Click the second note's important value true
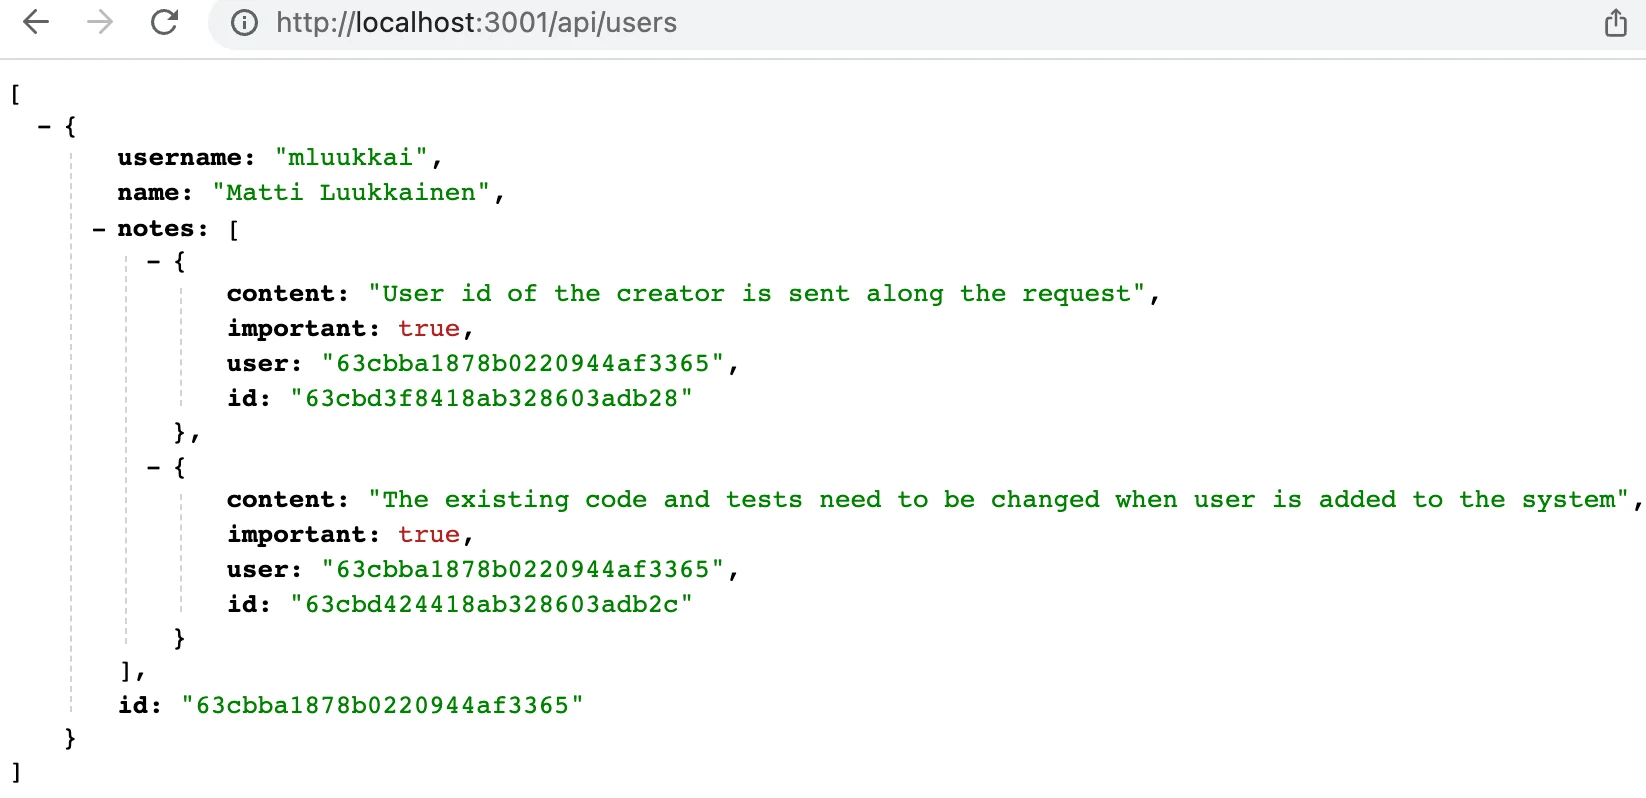Screen dimensions: 1646x798 coord(429,535)
